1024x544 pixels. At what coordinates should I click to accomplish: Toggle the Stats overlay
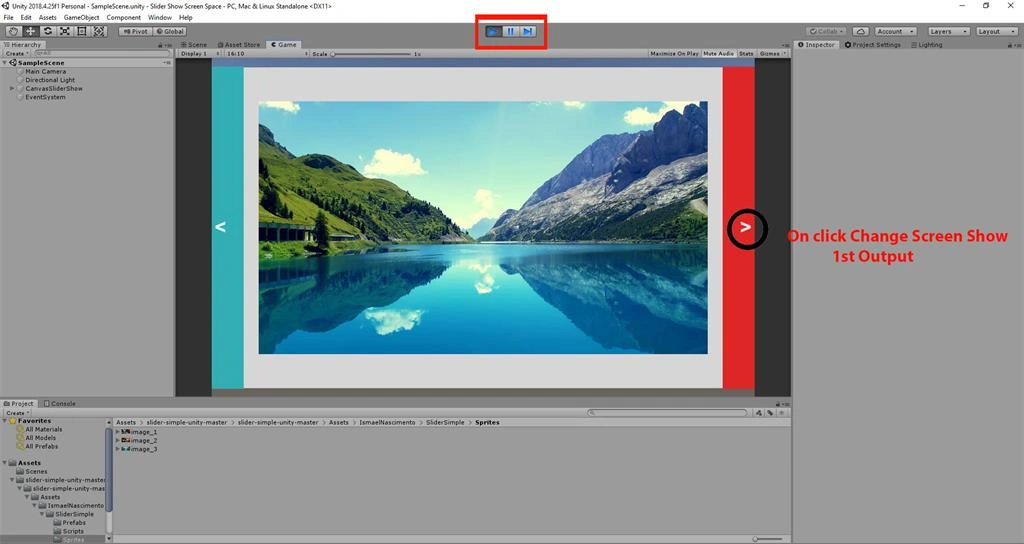[x=746, y=54]
